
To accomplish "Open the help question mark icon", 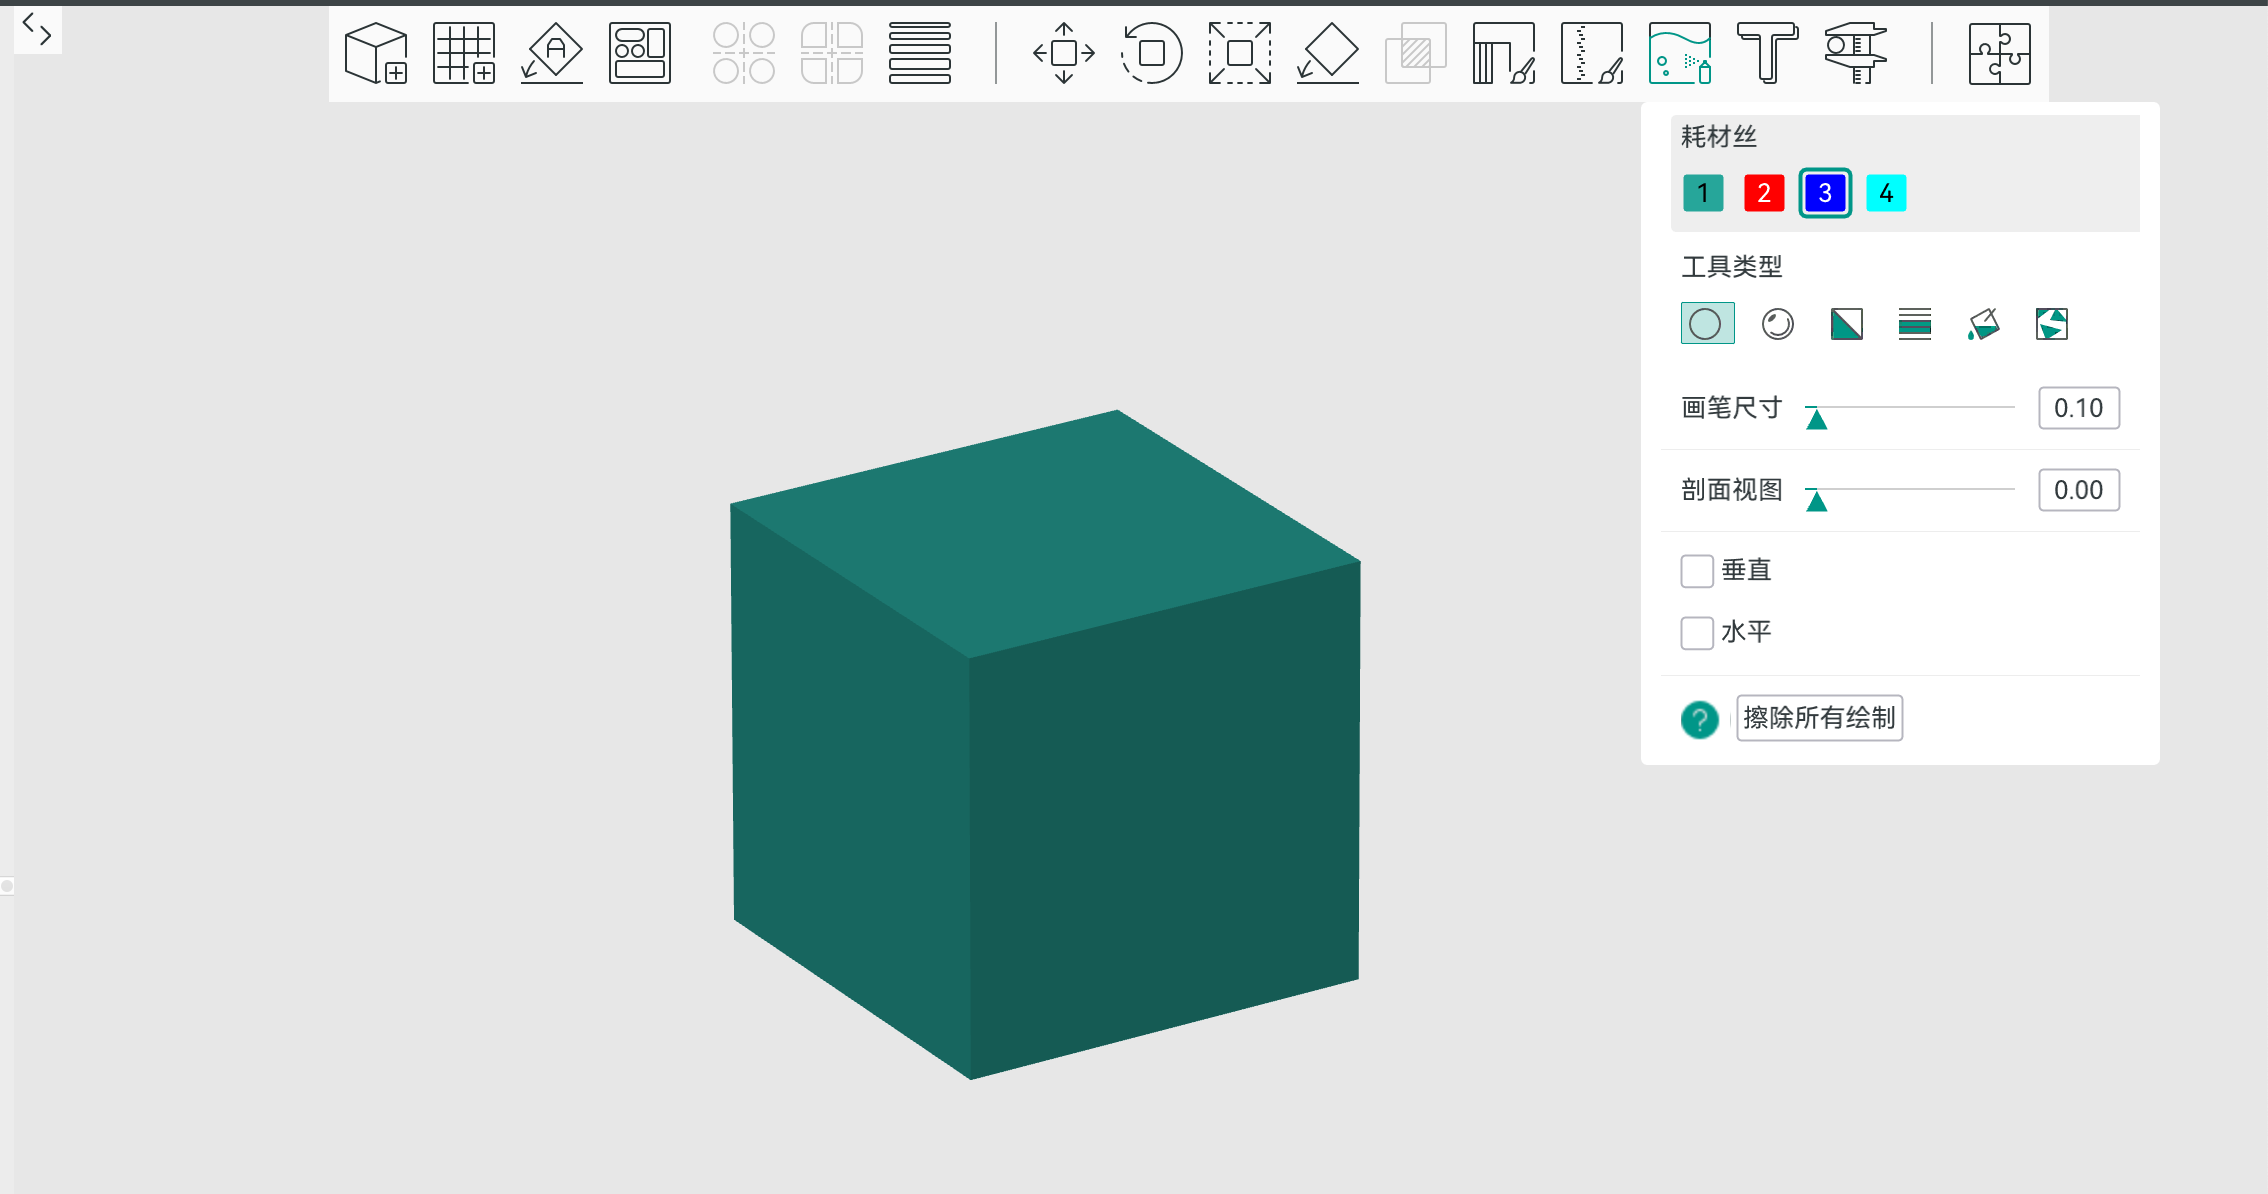I will pos(1699,719).
